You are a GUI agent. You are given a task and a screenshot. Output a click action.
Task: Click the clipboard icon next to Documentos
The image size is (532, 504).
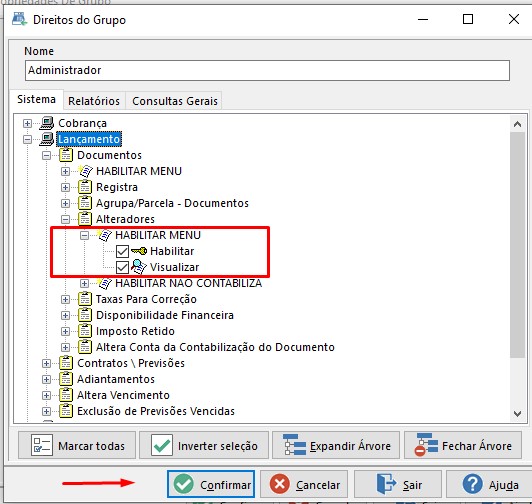pos(66,155)
